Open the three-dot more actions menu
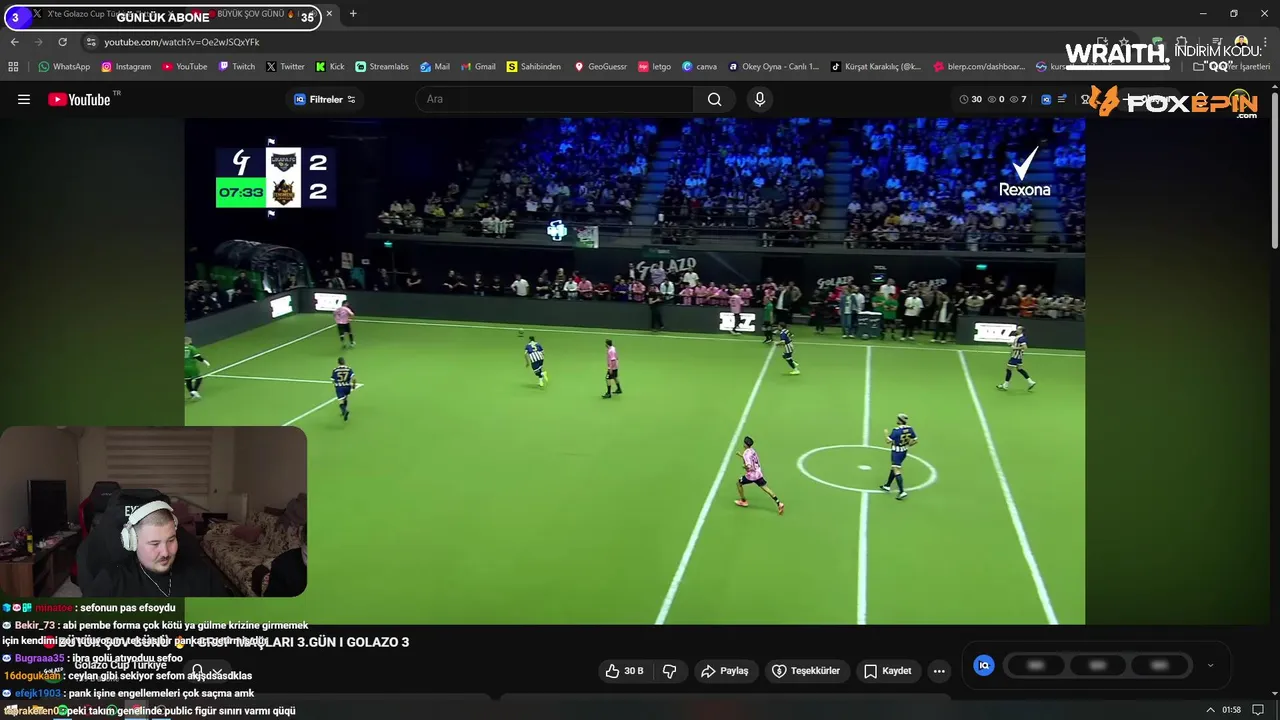Screen dimensions: 1280x720 pyautogui.click(x=939, y=671)
